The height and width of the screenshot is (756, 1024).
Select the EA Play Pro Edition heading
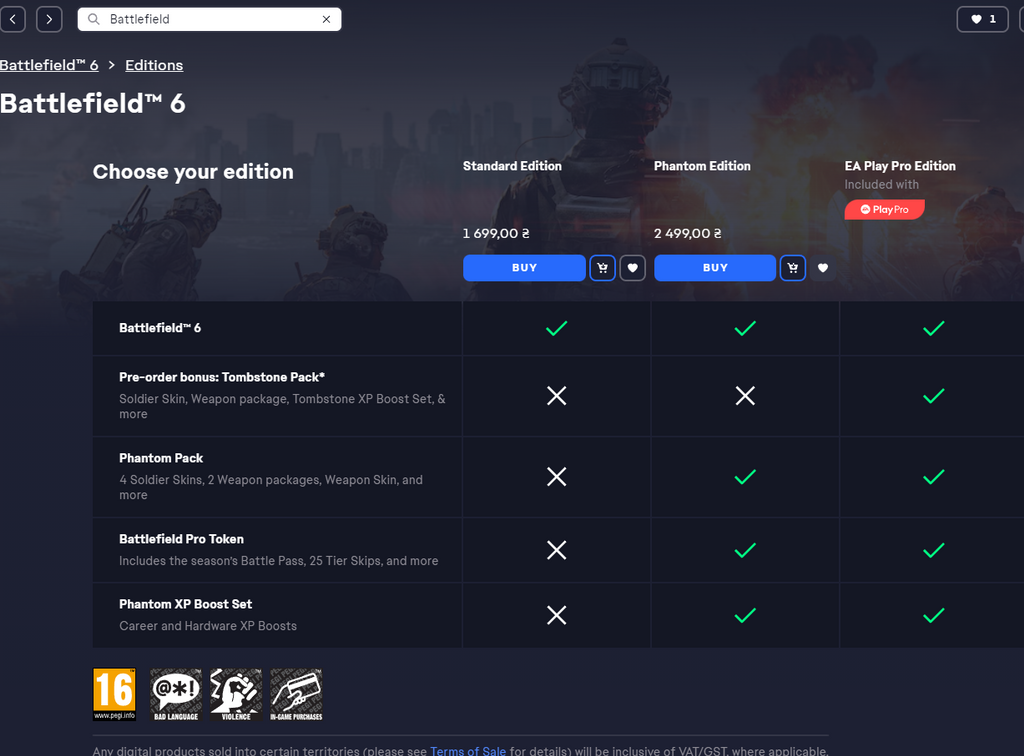[900, 166]
